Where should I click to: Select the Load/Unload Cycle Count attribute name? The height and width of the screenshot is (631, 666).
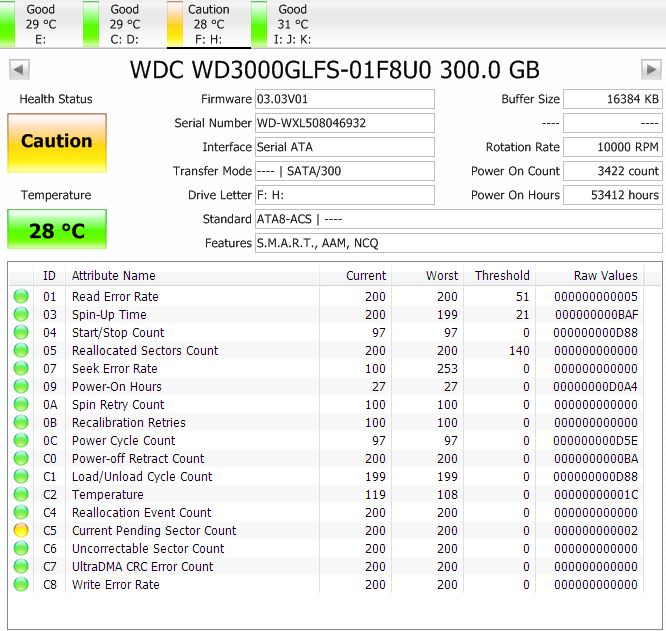pos(142,477)
